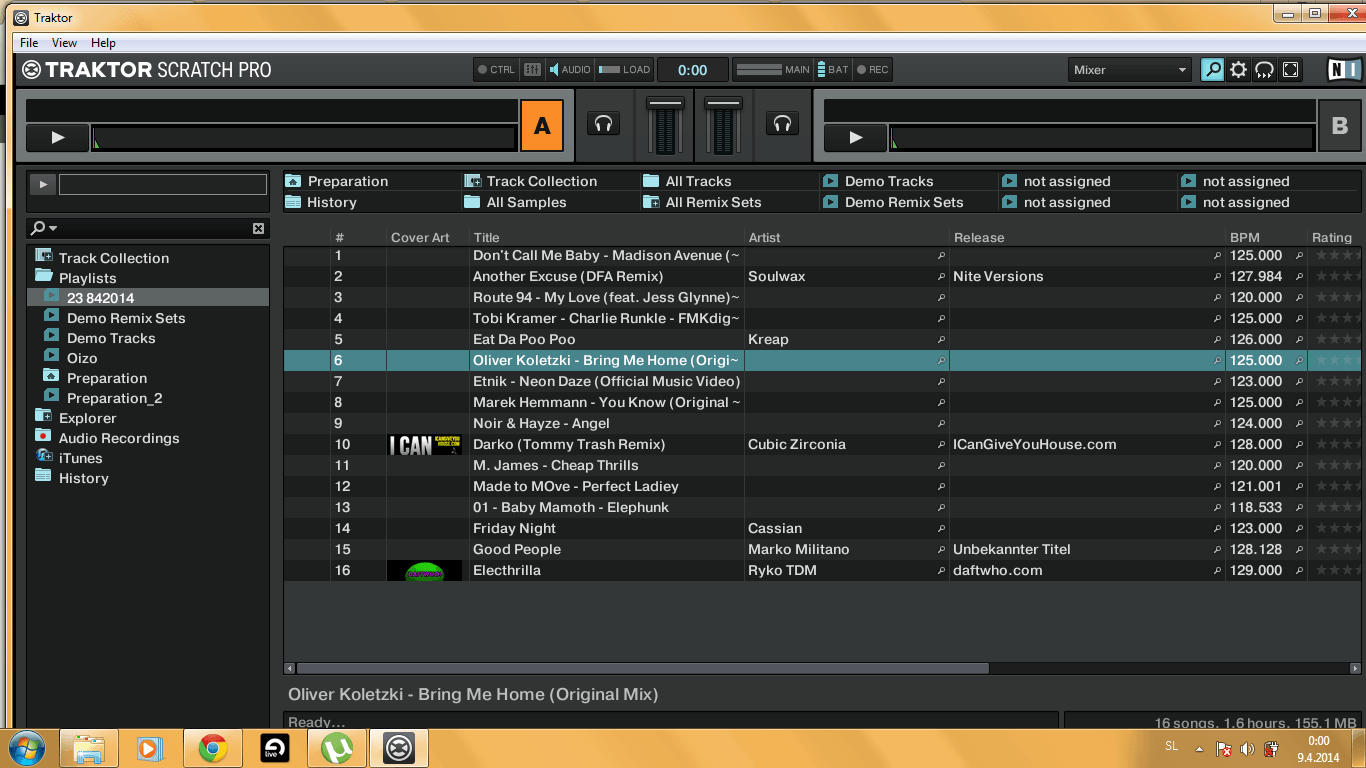Click the track list horizontal scrollbar

(643, 668)
